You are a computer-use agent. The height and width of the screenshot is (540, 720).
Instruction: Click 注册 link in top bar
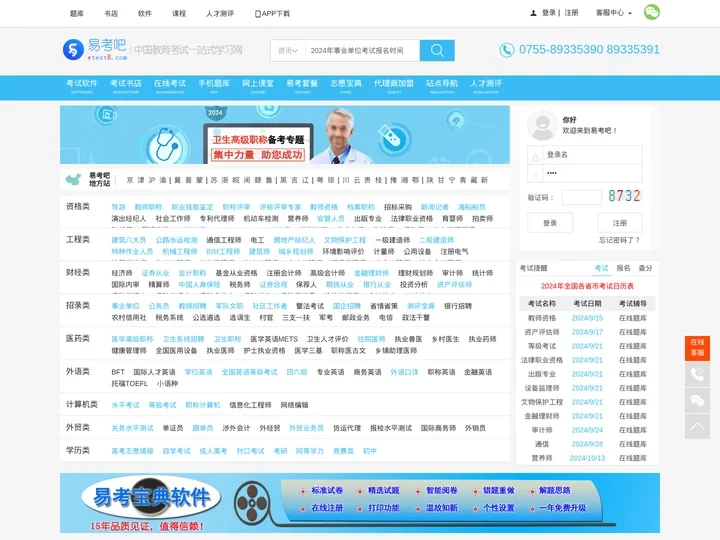(x=571, y=13)
